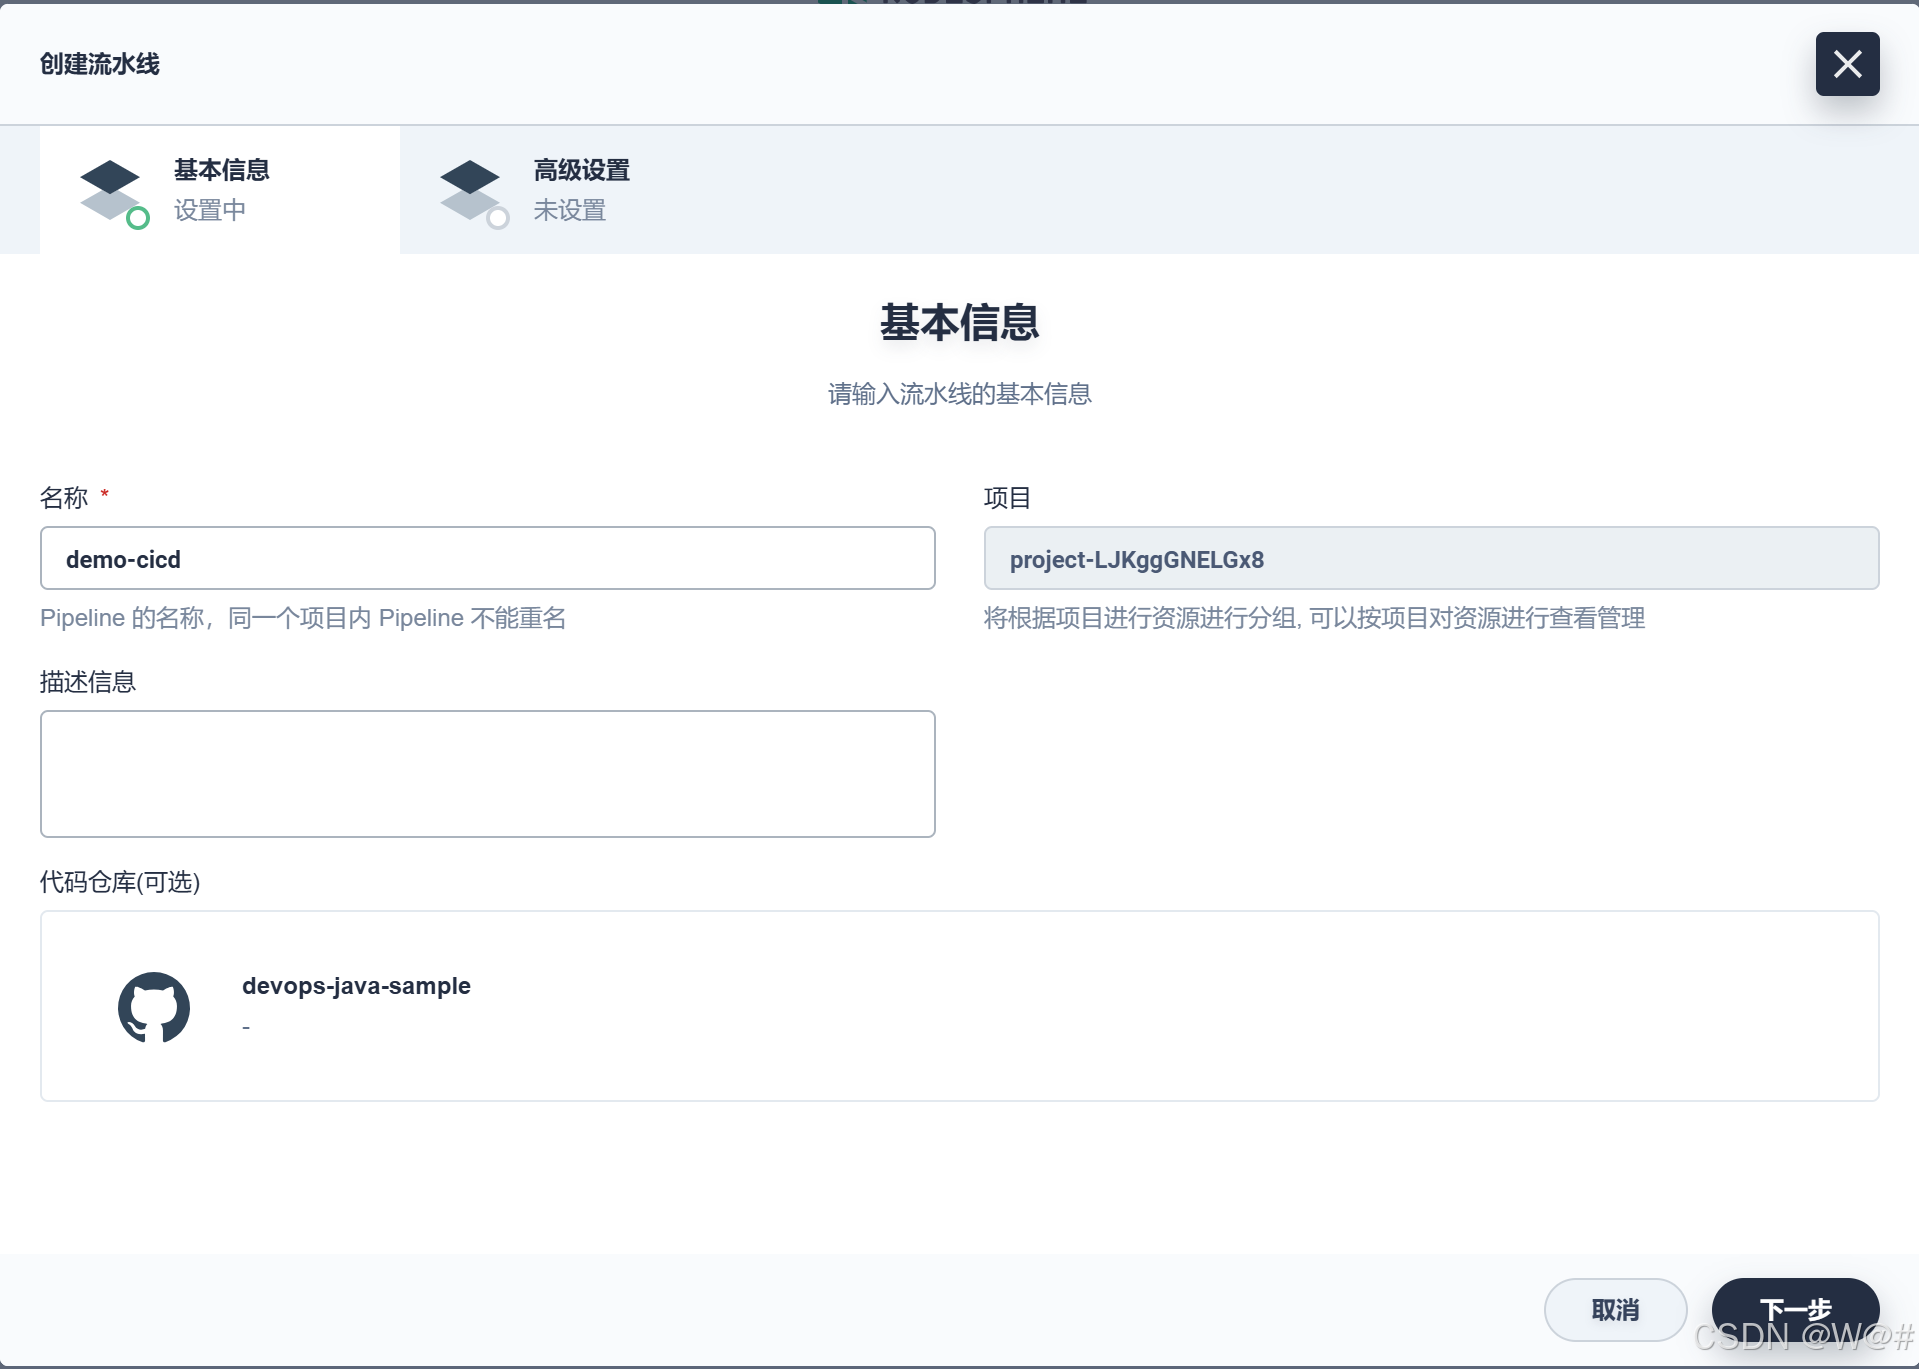Select the devops-java-sample code repository card

[x=960, y=1006]
